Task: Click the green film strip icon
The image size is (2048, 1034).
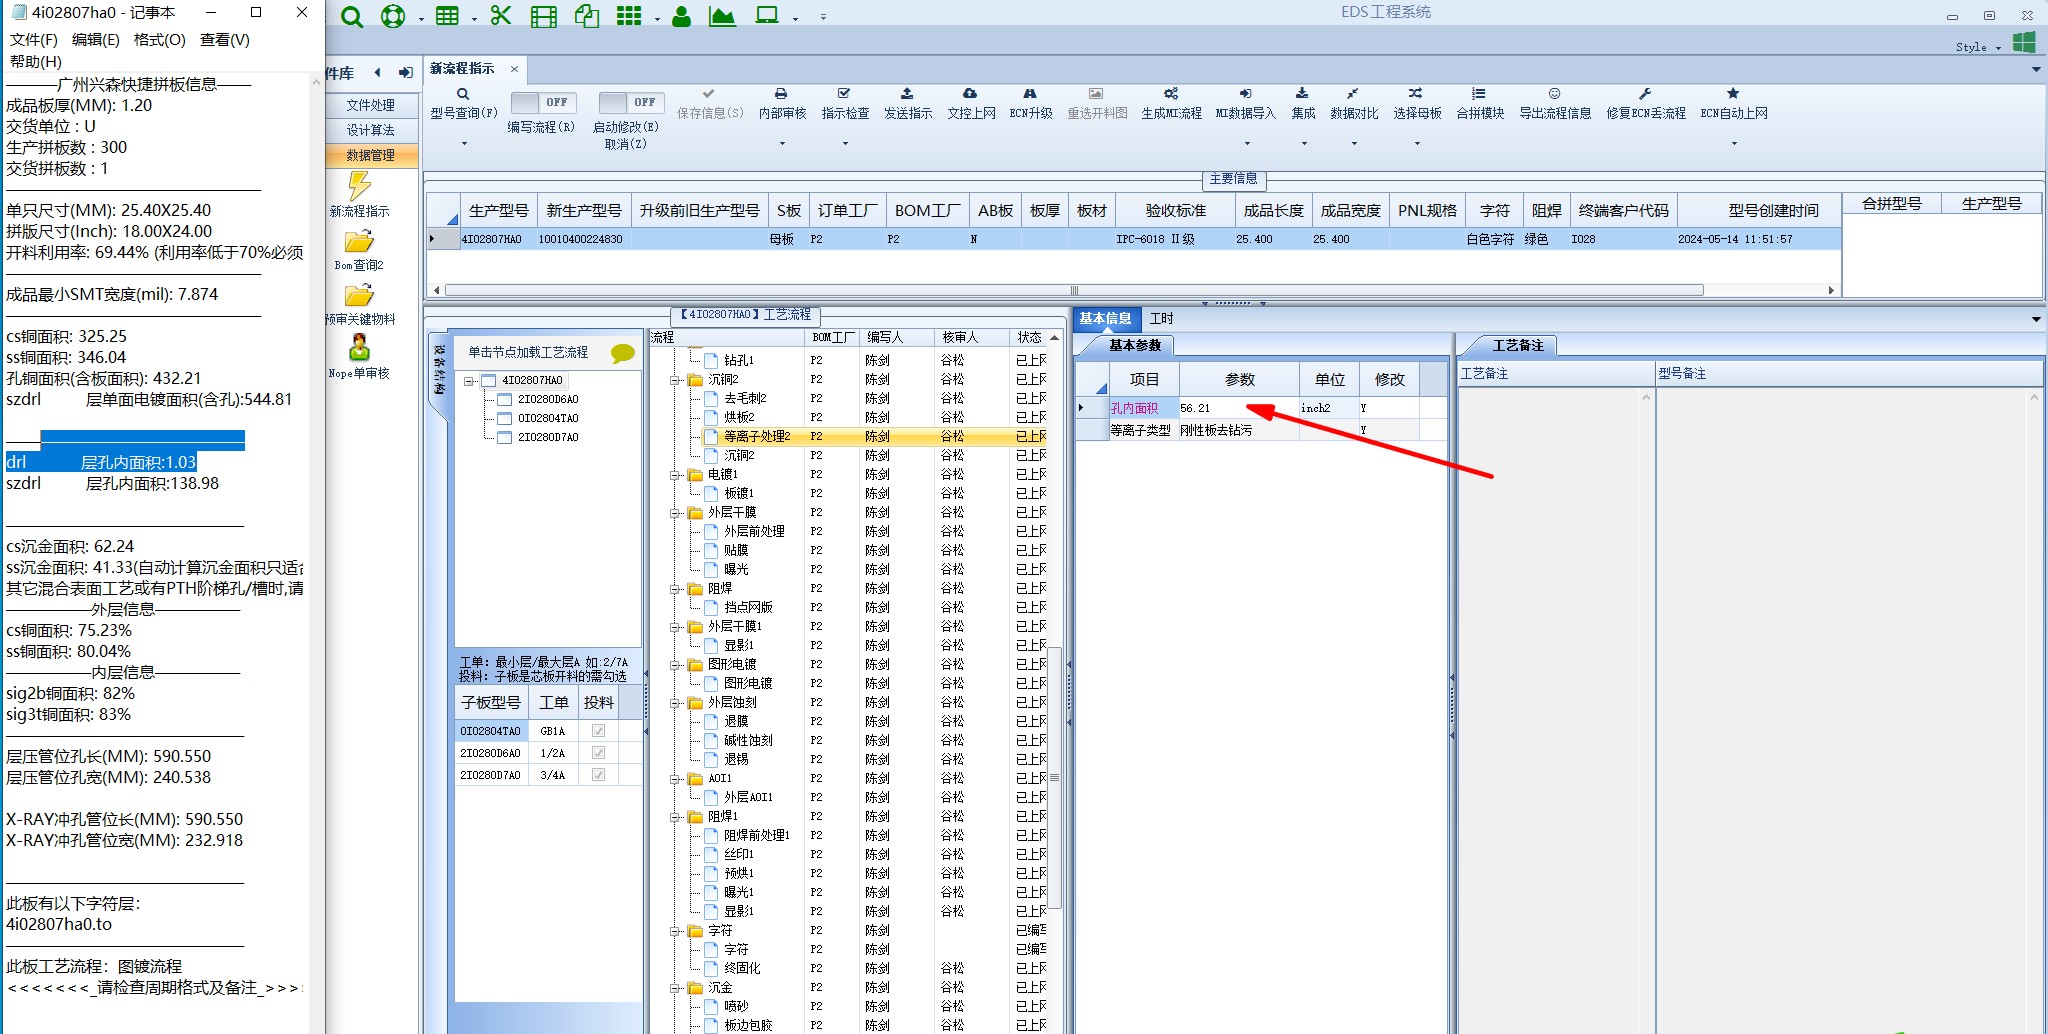Action: [x=543, y=17]
